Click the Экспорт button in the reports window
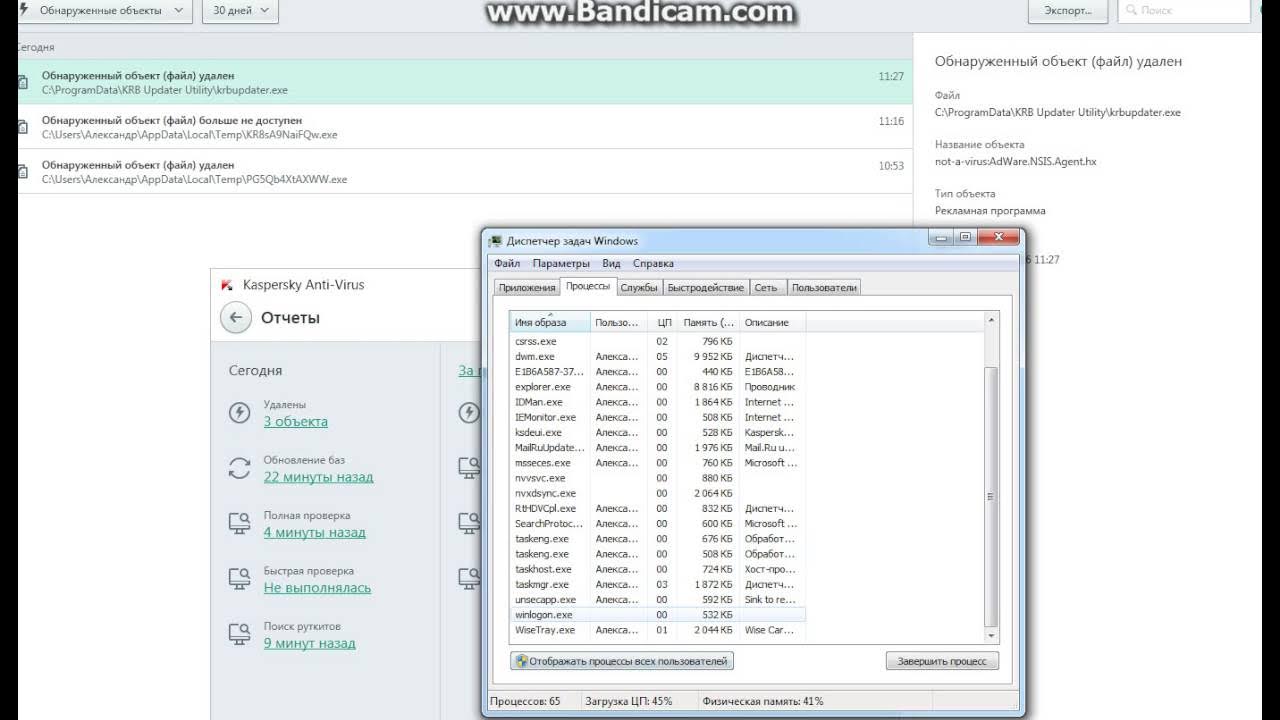 (1068, 10)
